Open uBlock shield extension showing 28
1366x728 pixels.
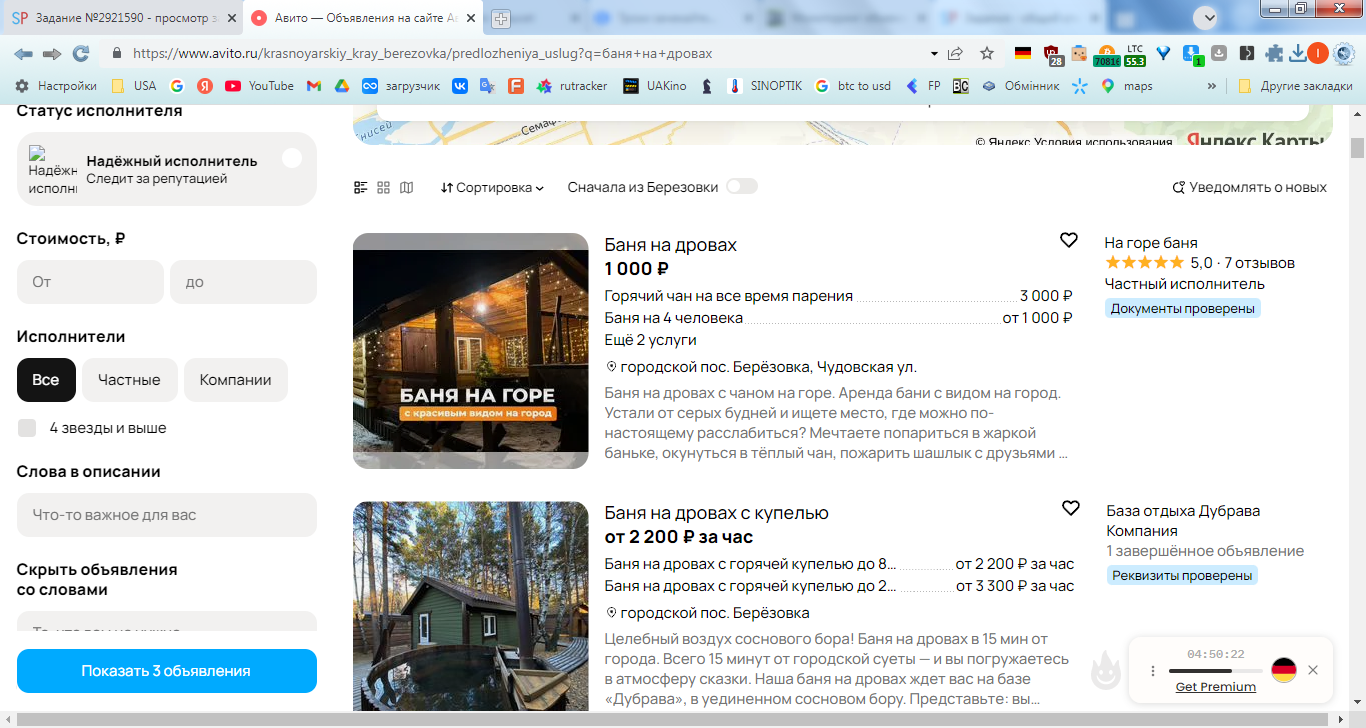pyautogui.click(x=1051, y=54)
